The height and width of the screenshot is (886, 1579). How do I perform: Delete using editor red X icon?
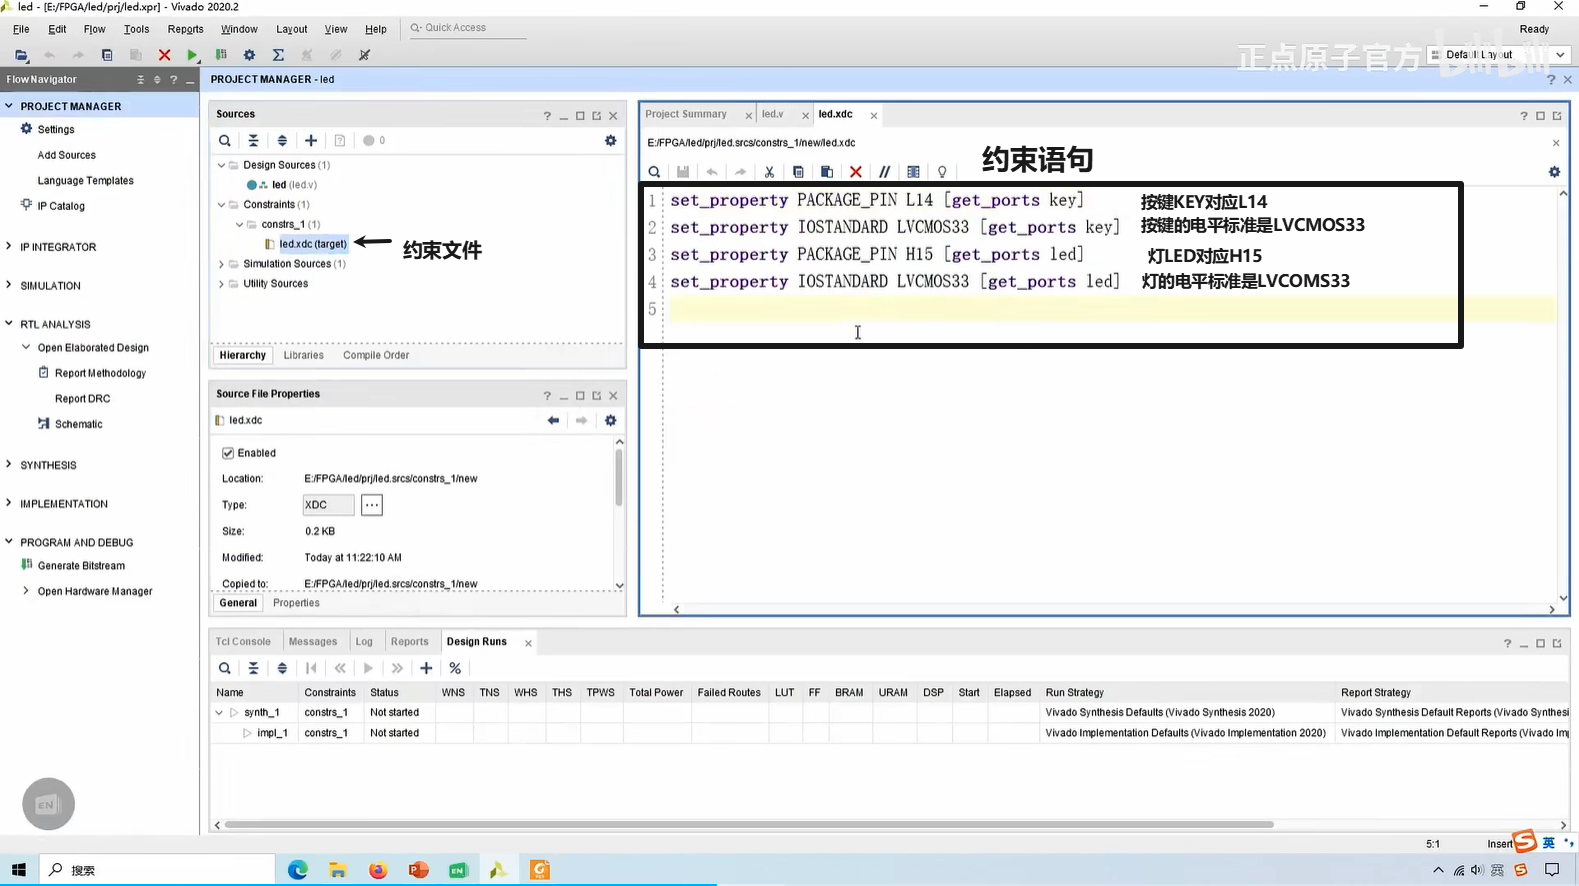tap(856, 172)
